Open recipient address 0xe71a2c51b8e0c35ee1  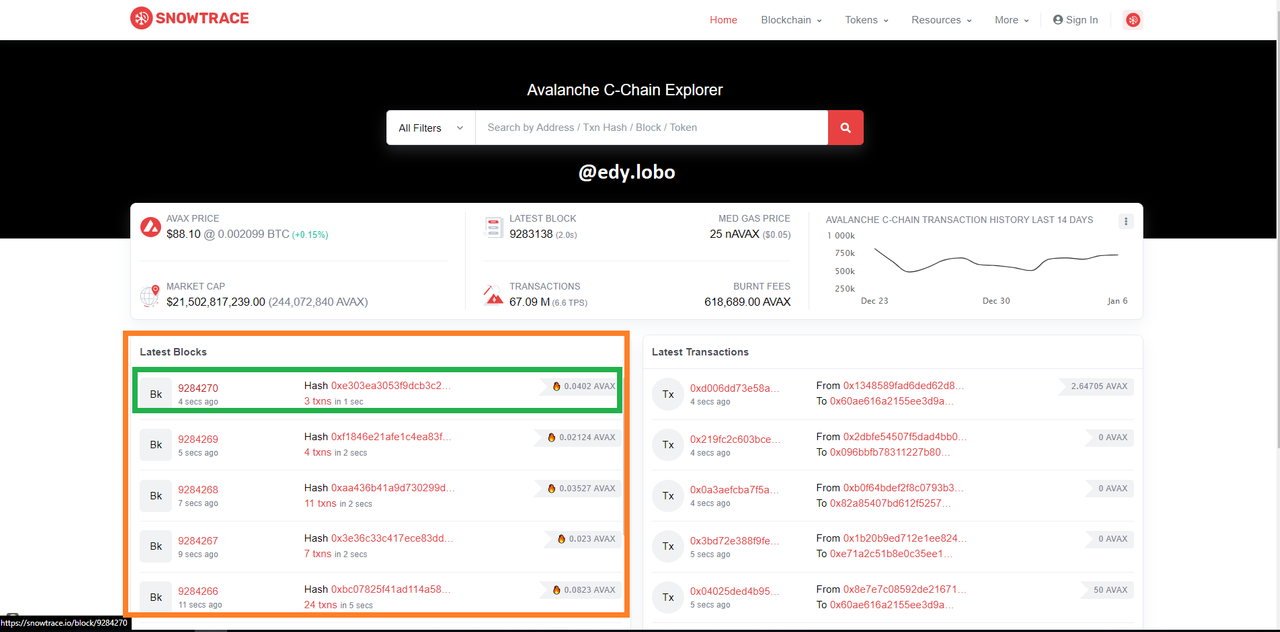click(x=891, y=554)
